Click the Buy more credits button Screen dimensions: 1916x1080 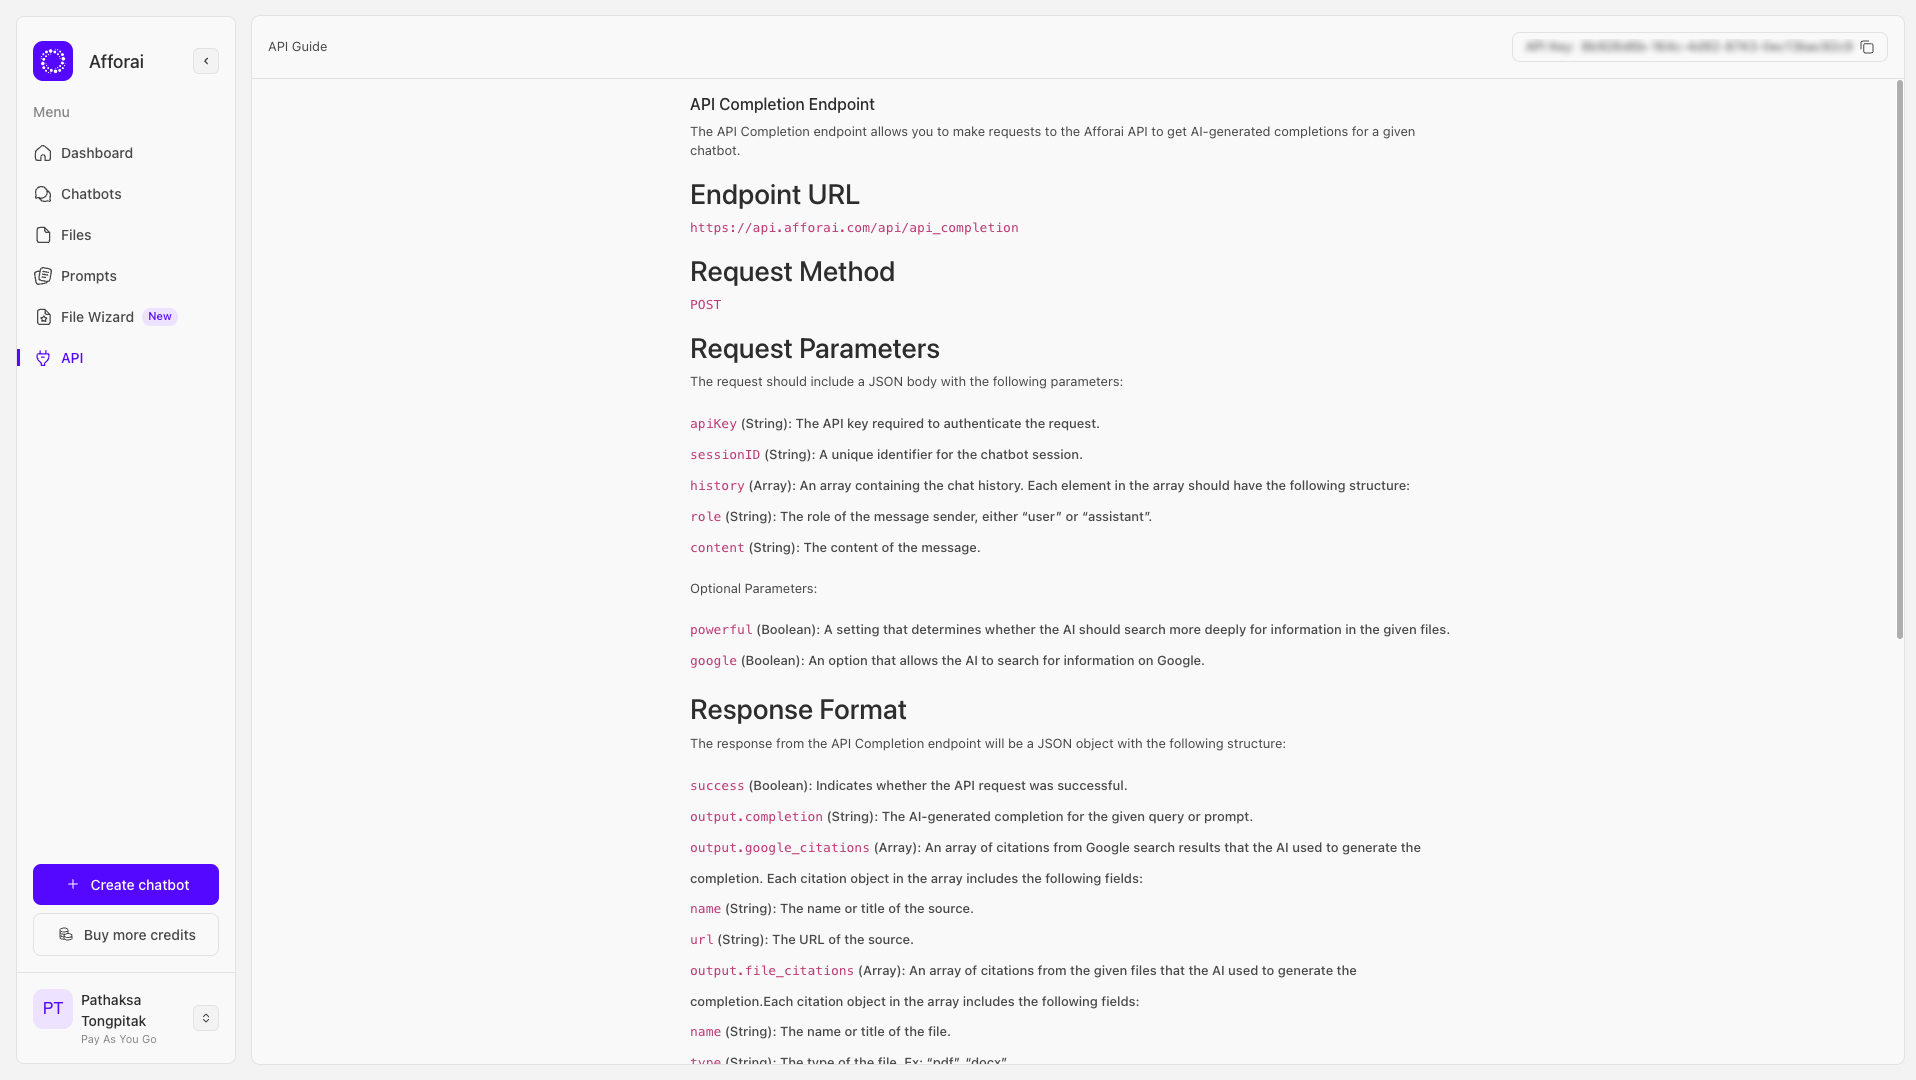126,935
